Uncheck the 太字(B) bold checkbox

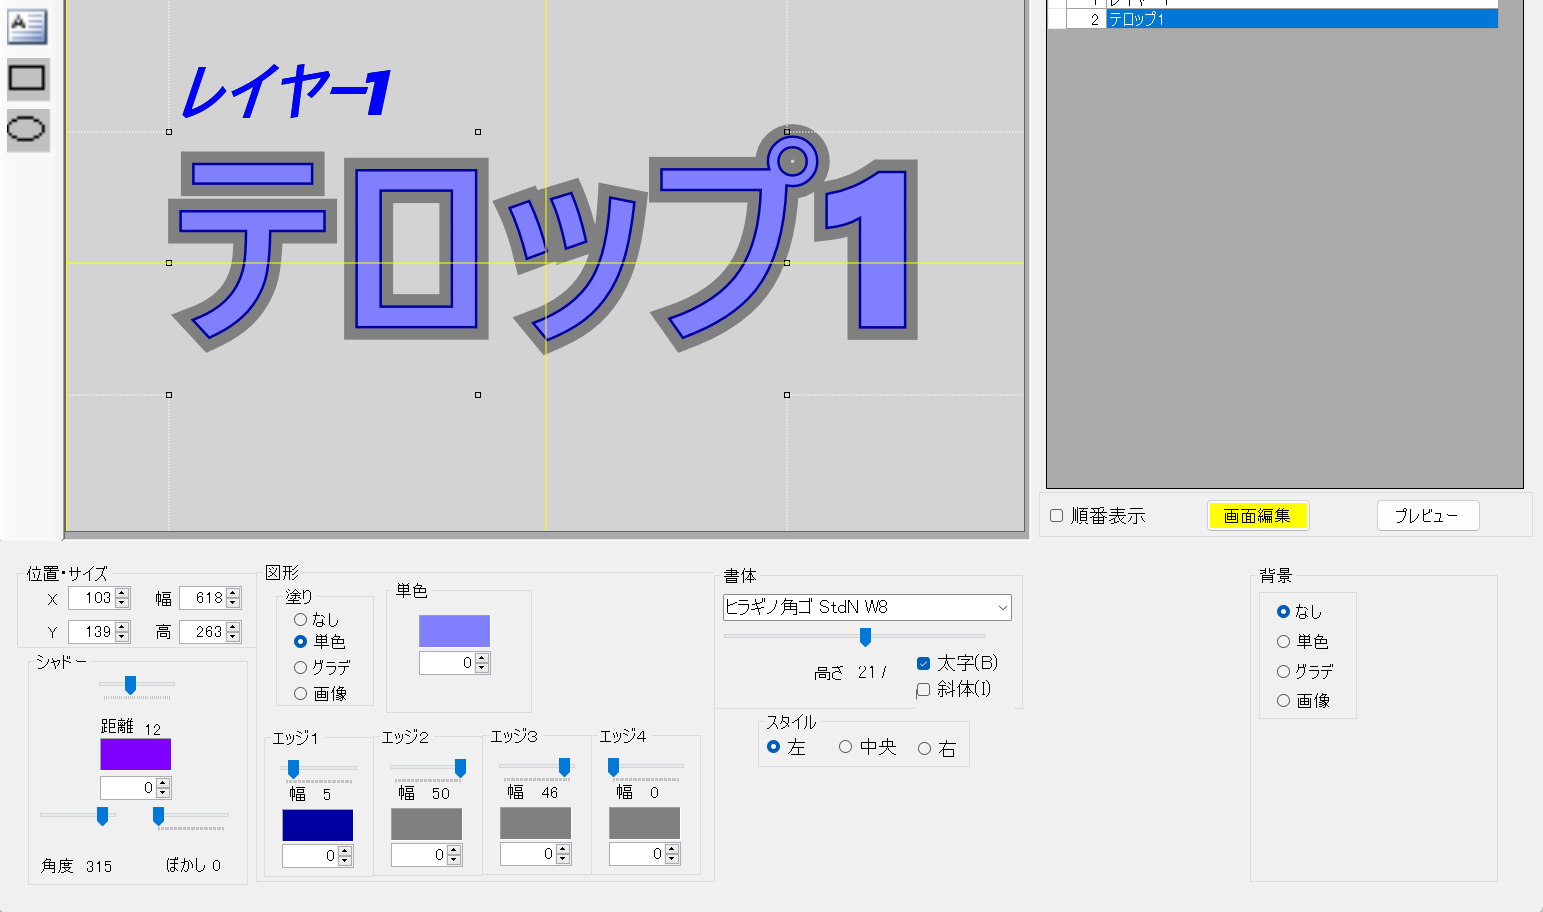923,663
